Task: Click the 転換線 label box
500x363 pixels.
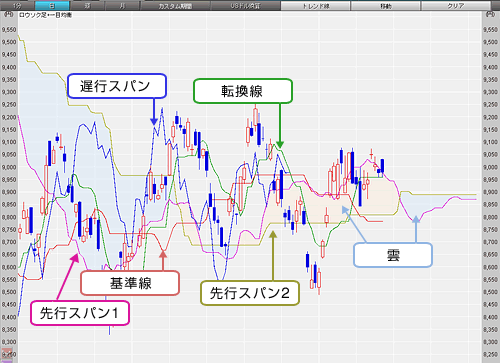Action: pos(243,91)
